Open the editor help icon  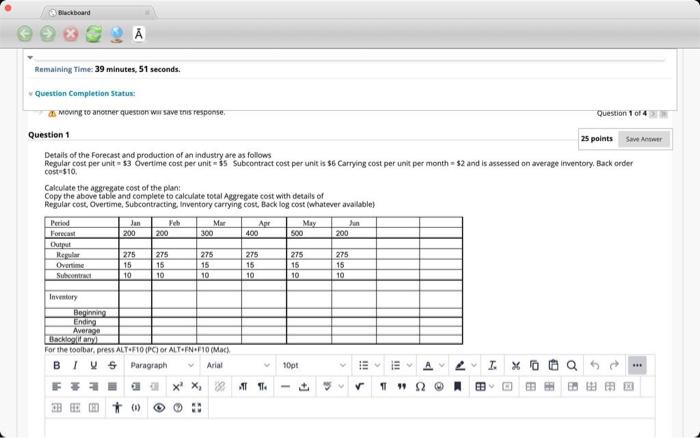click(x=178, y=408)
